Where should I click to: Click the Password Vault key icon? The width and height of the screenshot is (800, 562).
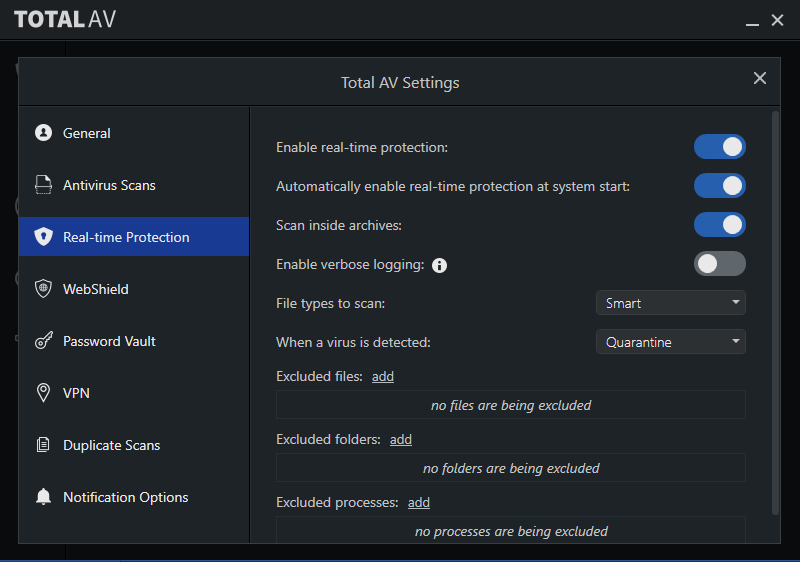tap(43, 341)
